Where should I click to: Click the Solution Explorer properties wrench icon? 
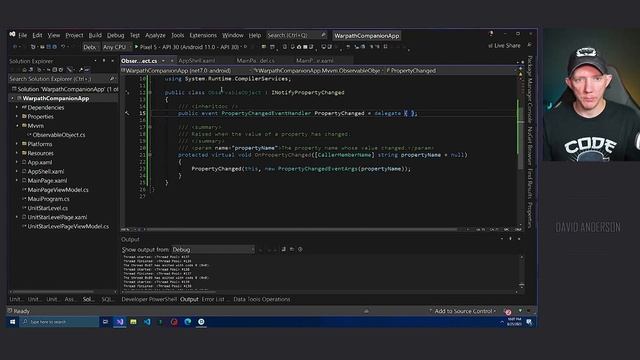point(80,70)
